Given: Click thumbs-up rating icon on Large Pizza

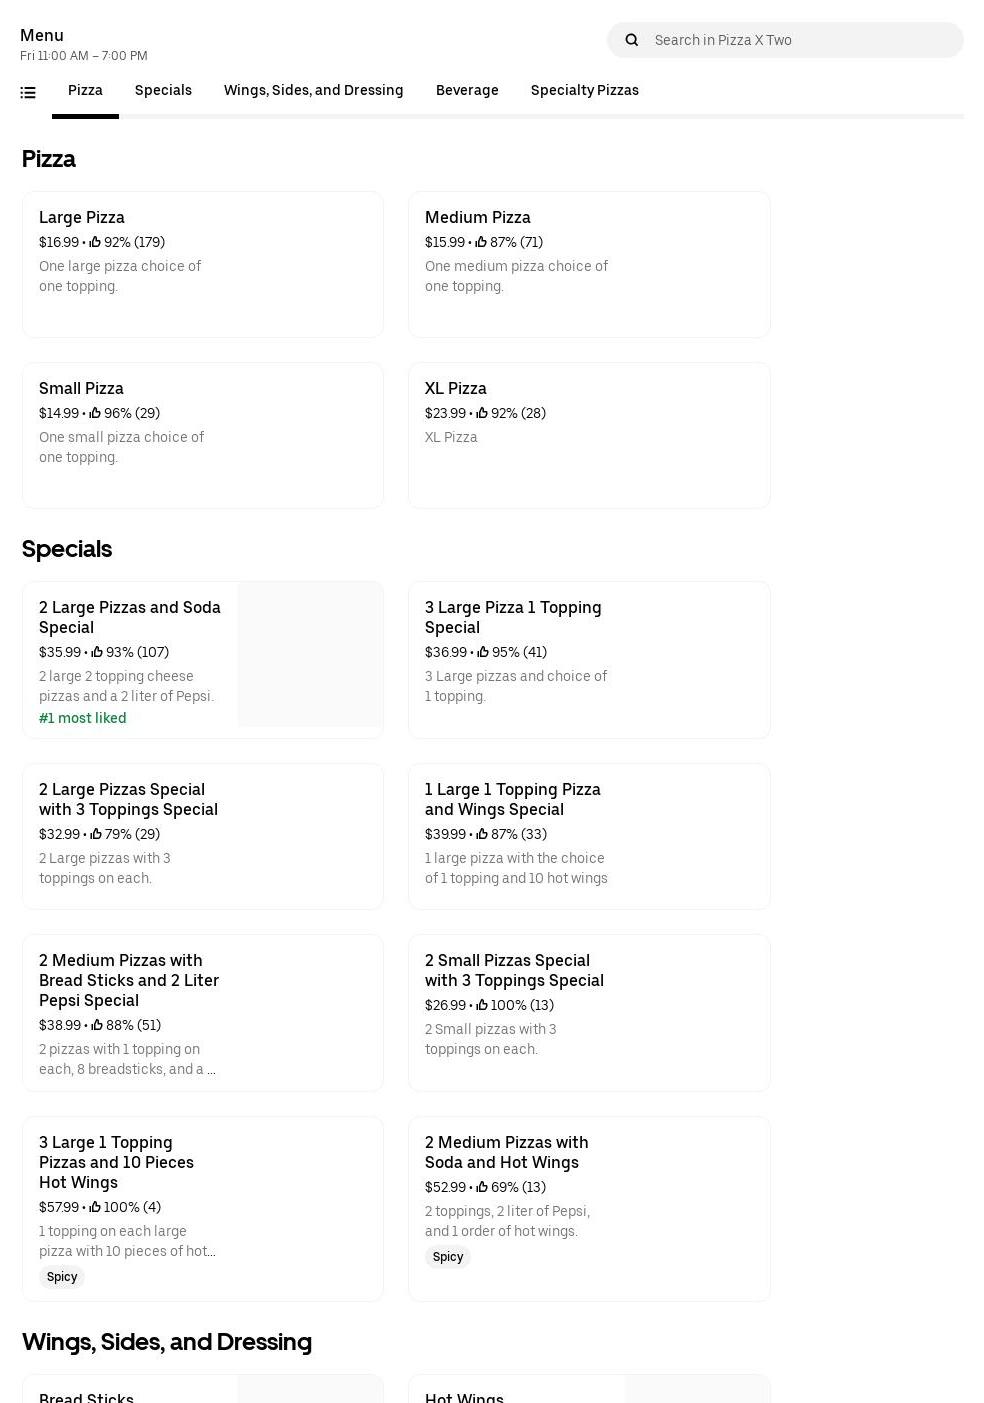Looking at the screenshot, I should [95, 242].
